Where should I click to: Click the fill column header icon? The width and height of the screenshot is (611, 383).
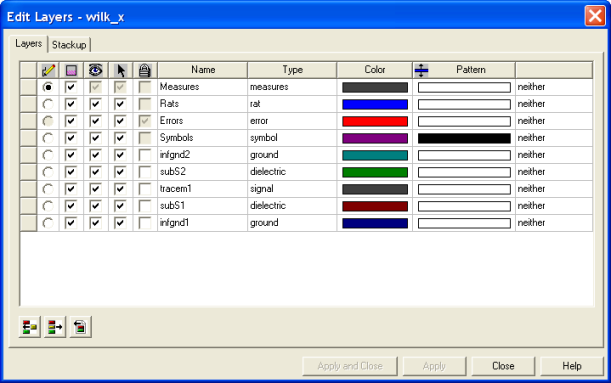click(x=71, y=70)
